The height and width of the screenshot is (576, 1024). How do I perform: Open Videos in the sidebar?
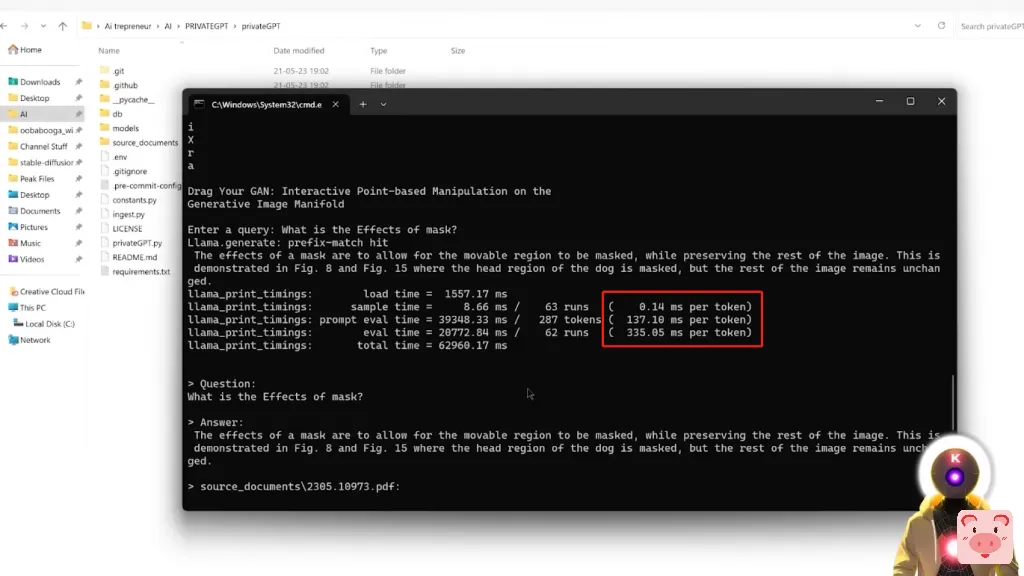tap(32, 259)
